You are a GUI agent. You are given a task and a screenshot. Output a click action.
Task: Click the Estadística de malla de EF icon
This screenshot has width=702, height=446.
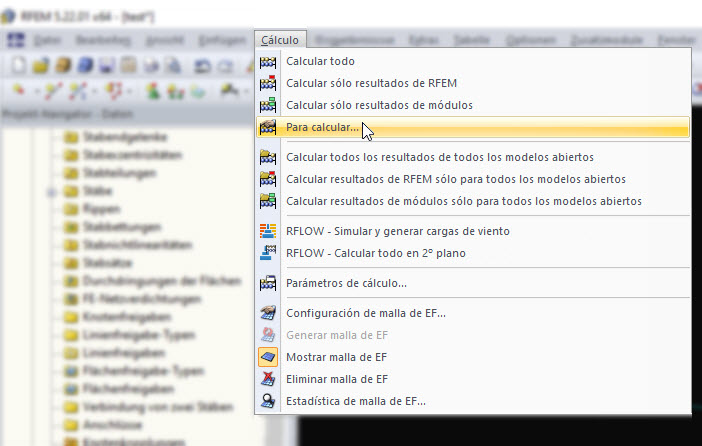click(268, 401)
